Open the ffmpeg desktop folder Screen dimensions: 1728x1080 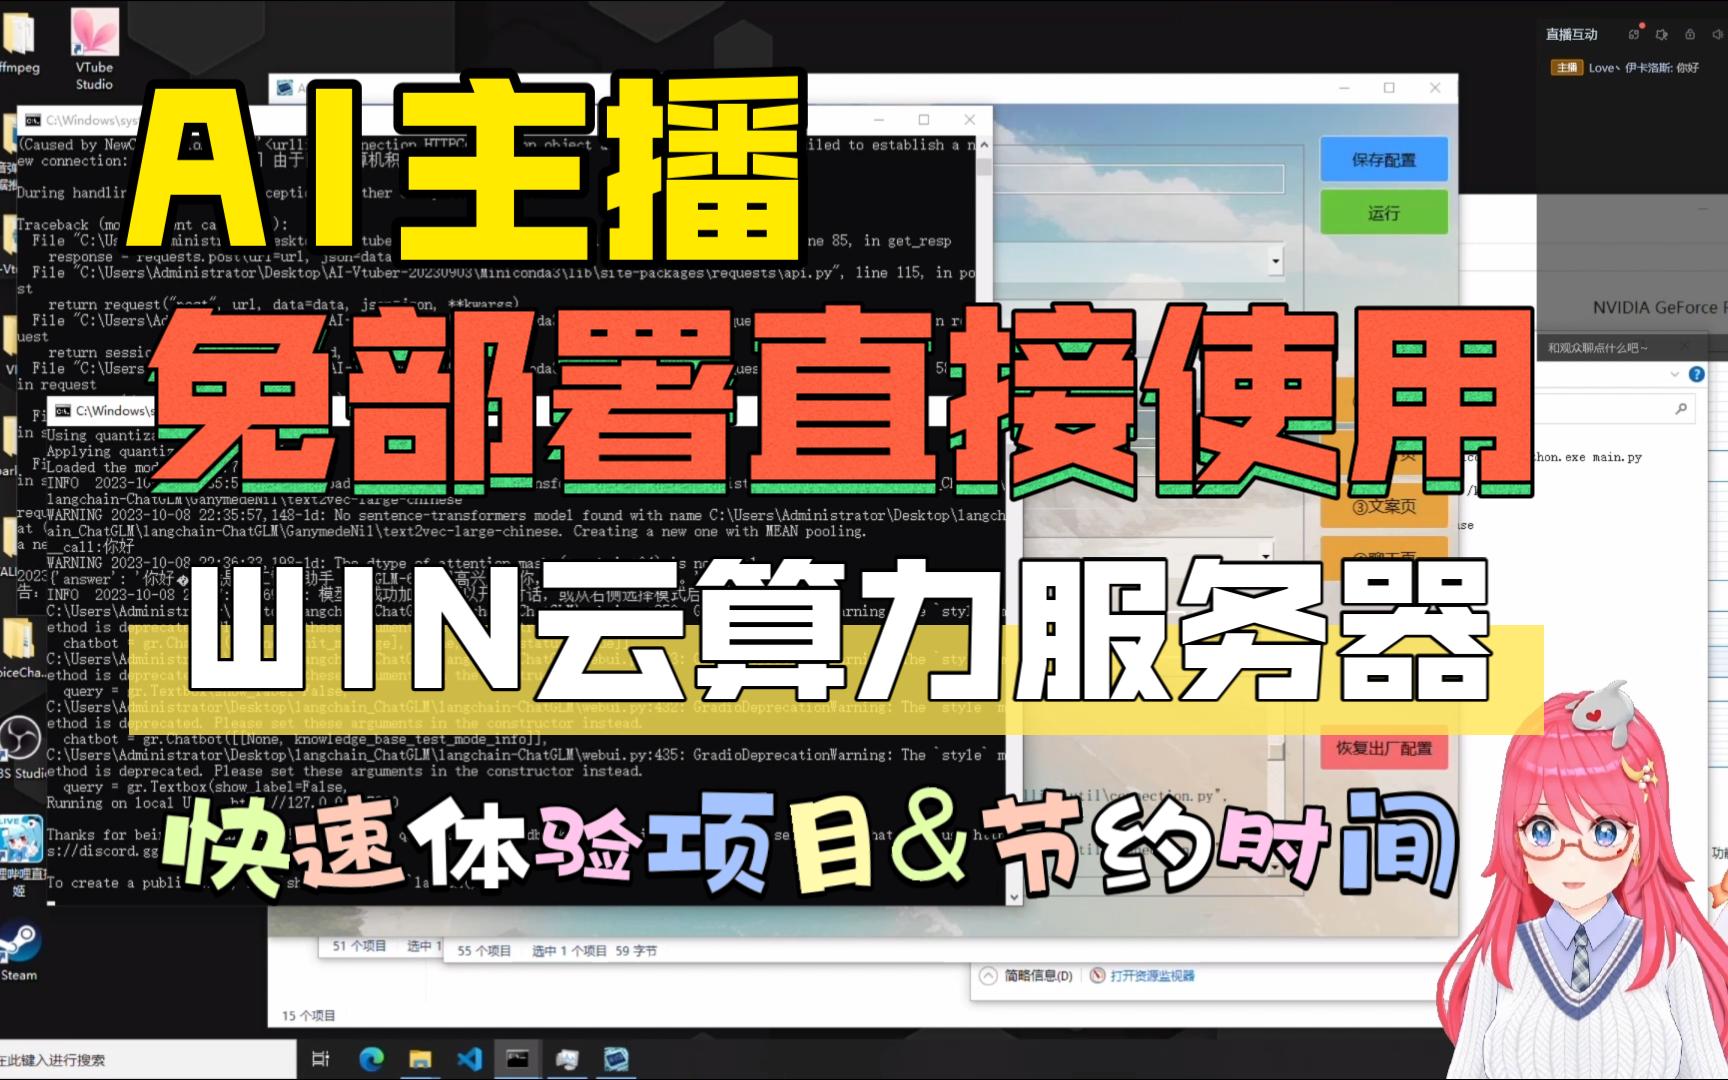[20, 42]
